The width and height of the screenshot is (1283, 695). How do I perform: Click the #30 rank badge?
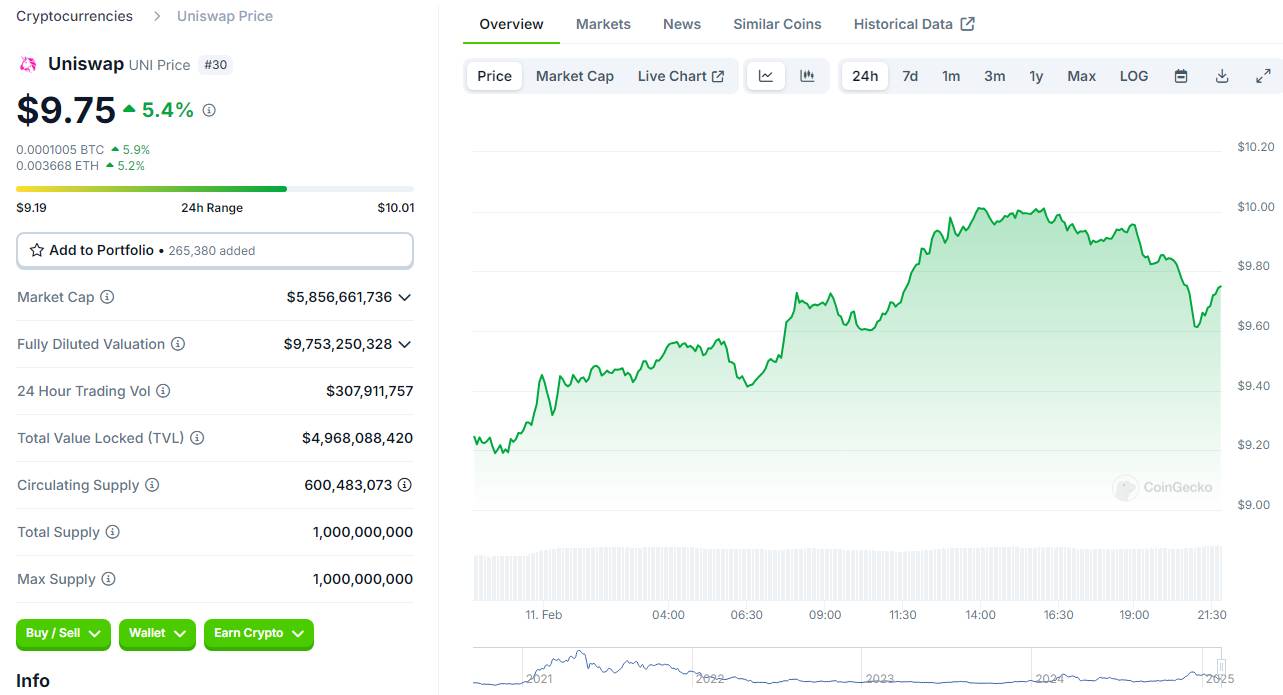click(216, 65)
